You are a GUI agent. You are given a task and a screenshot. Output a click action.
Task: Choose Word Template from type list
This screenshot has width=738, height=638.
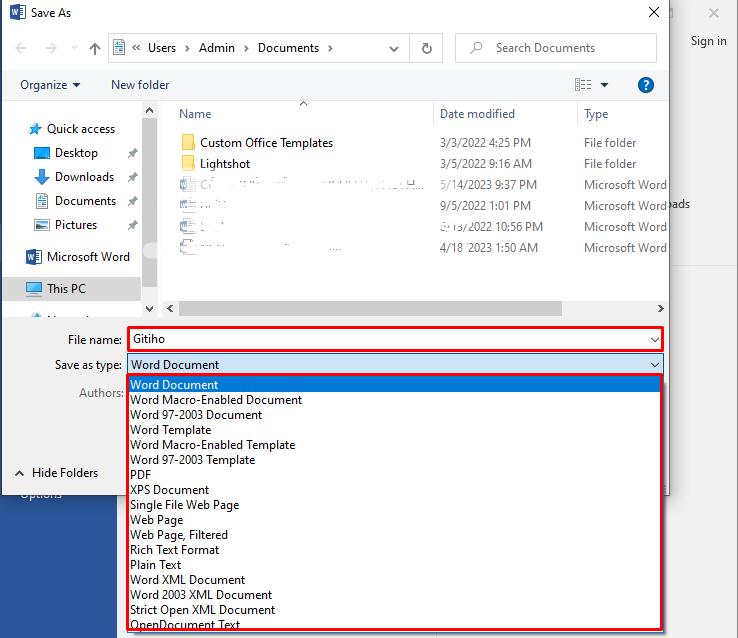click(395, 430)
